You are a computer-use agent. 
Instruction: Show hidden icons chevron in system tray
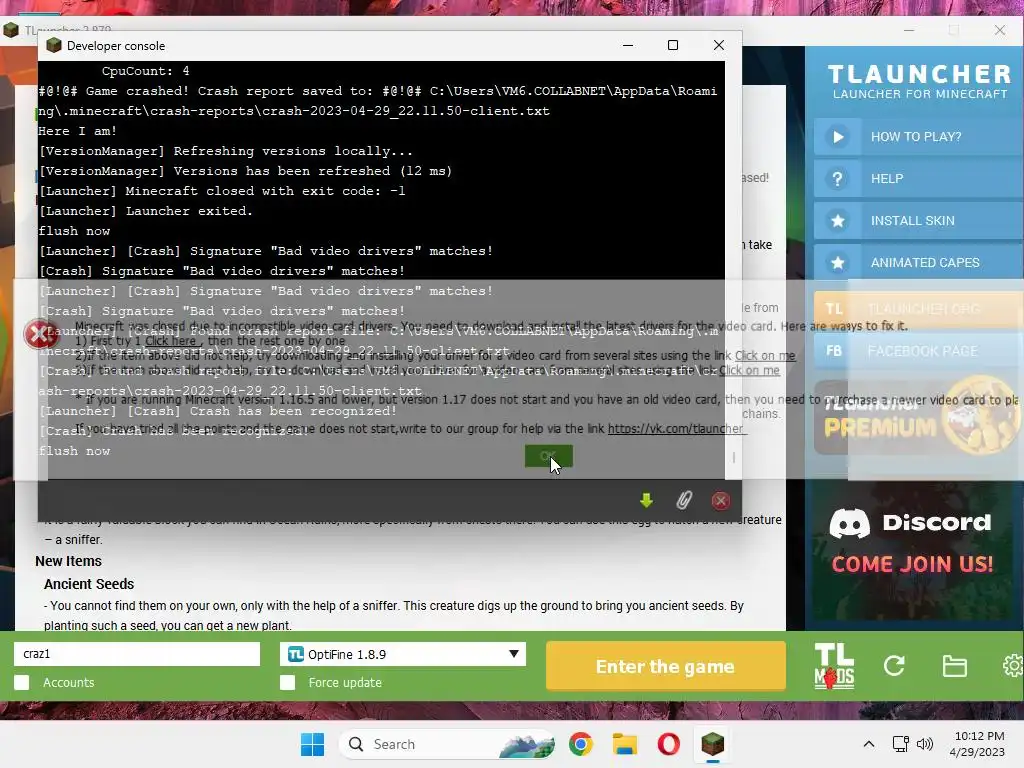(869, 744)
